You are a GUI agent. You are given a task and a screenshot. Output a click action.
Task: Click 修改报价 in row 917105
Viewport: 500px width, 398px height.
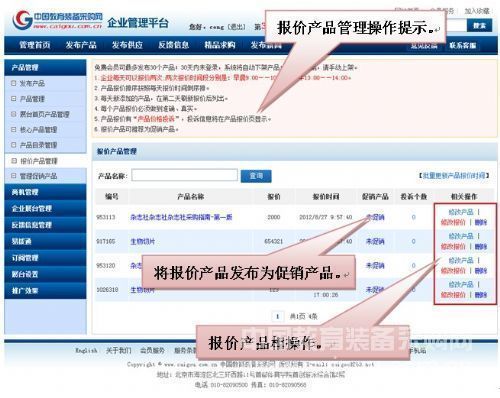453,247
